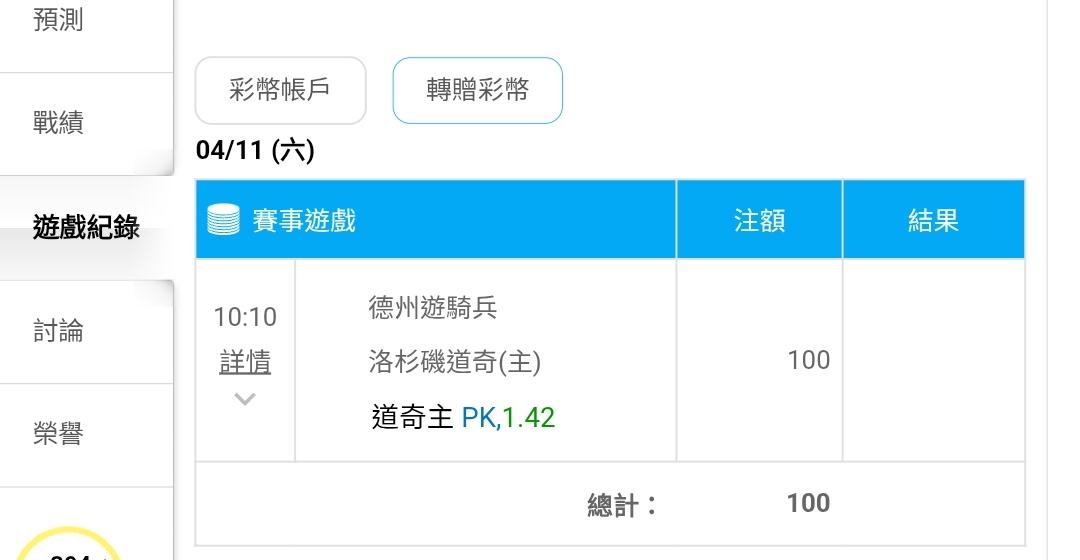Image resolution: width=1080 pixels, height=560 pixels.
Task: Click the 賽事遊戲 column header
Action: 304,220
